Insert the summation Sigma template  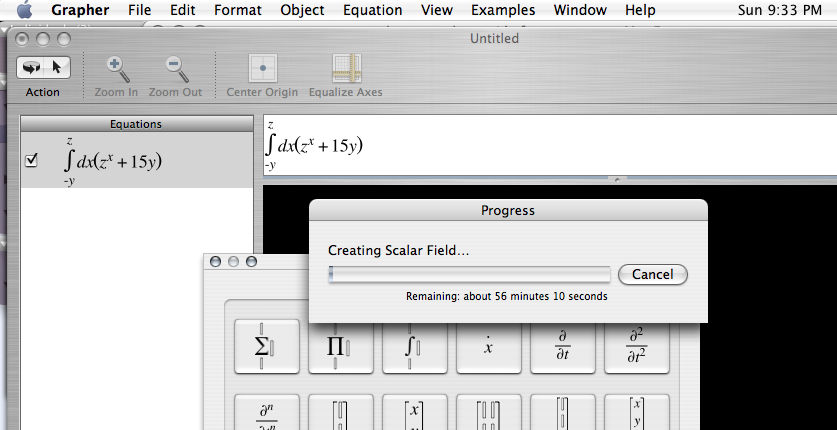[267, 347]
